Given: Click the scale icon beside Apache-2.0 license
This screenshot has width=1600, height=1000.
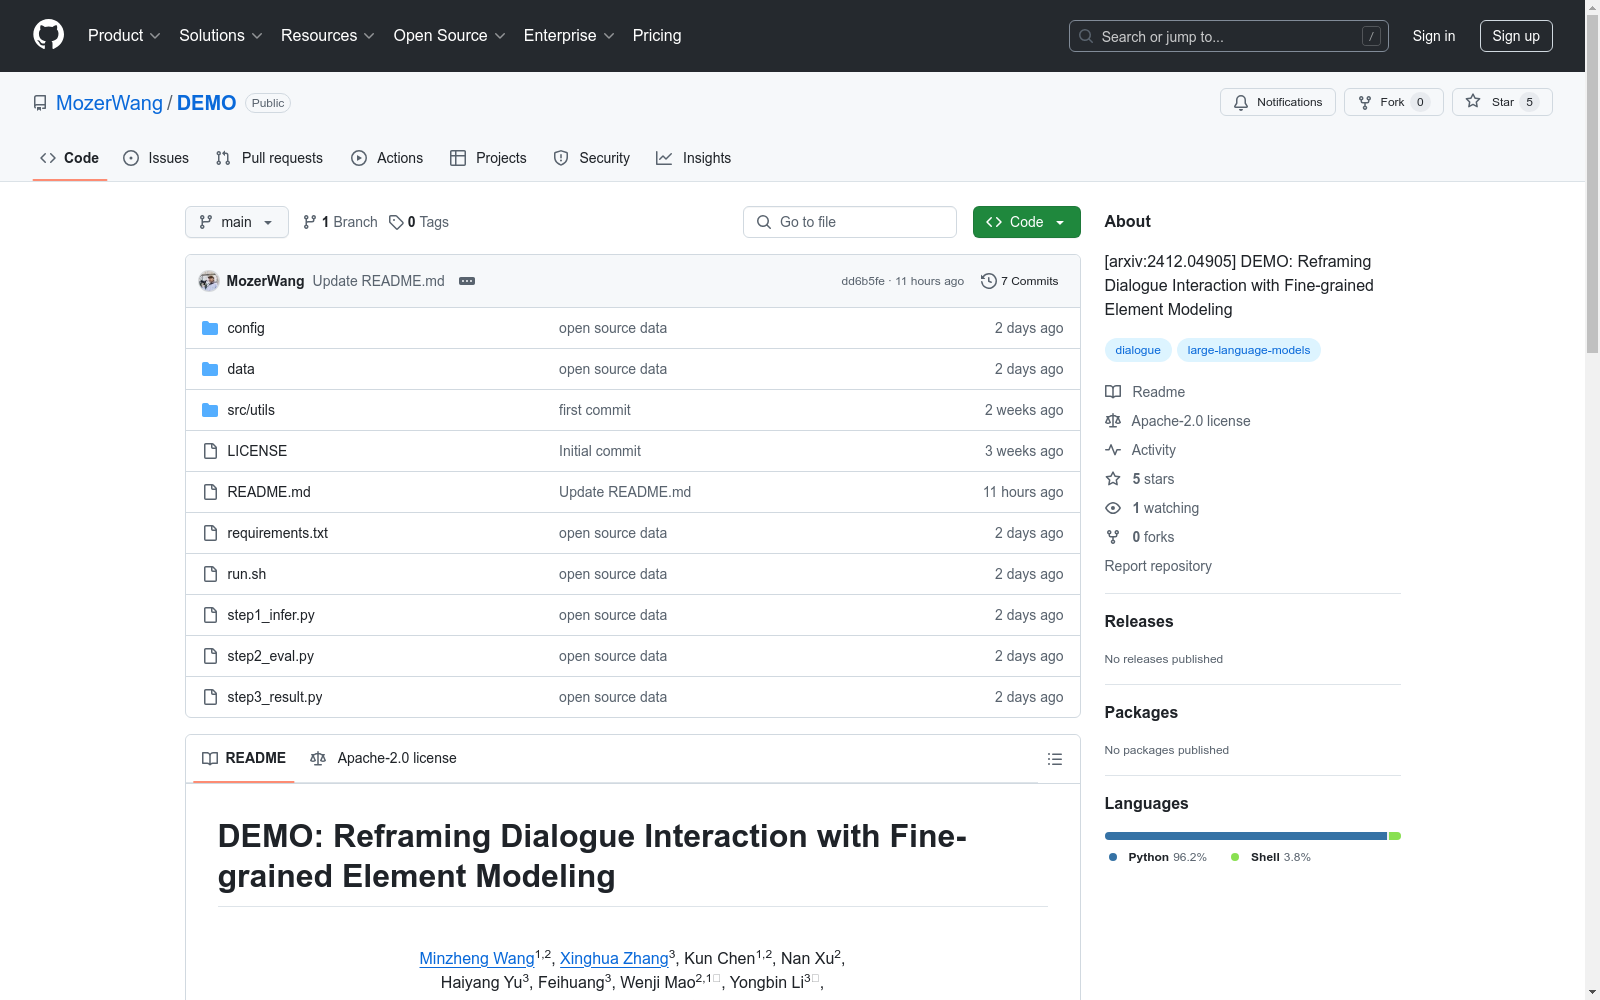Looking at the screenshot, I should [1113, 421].
